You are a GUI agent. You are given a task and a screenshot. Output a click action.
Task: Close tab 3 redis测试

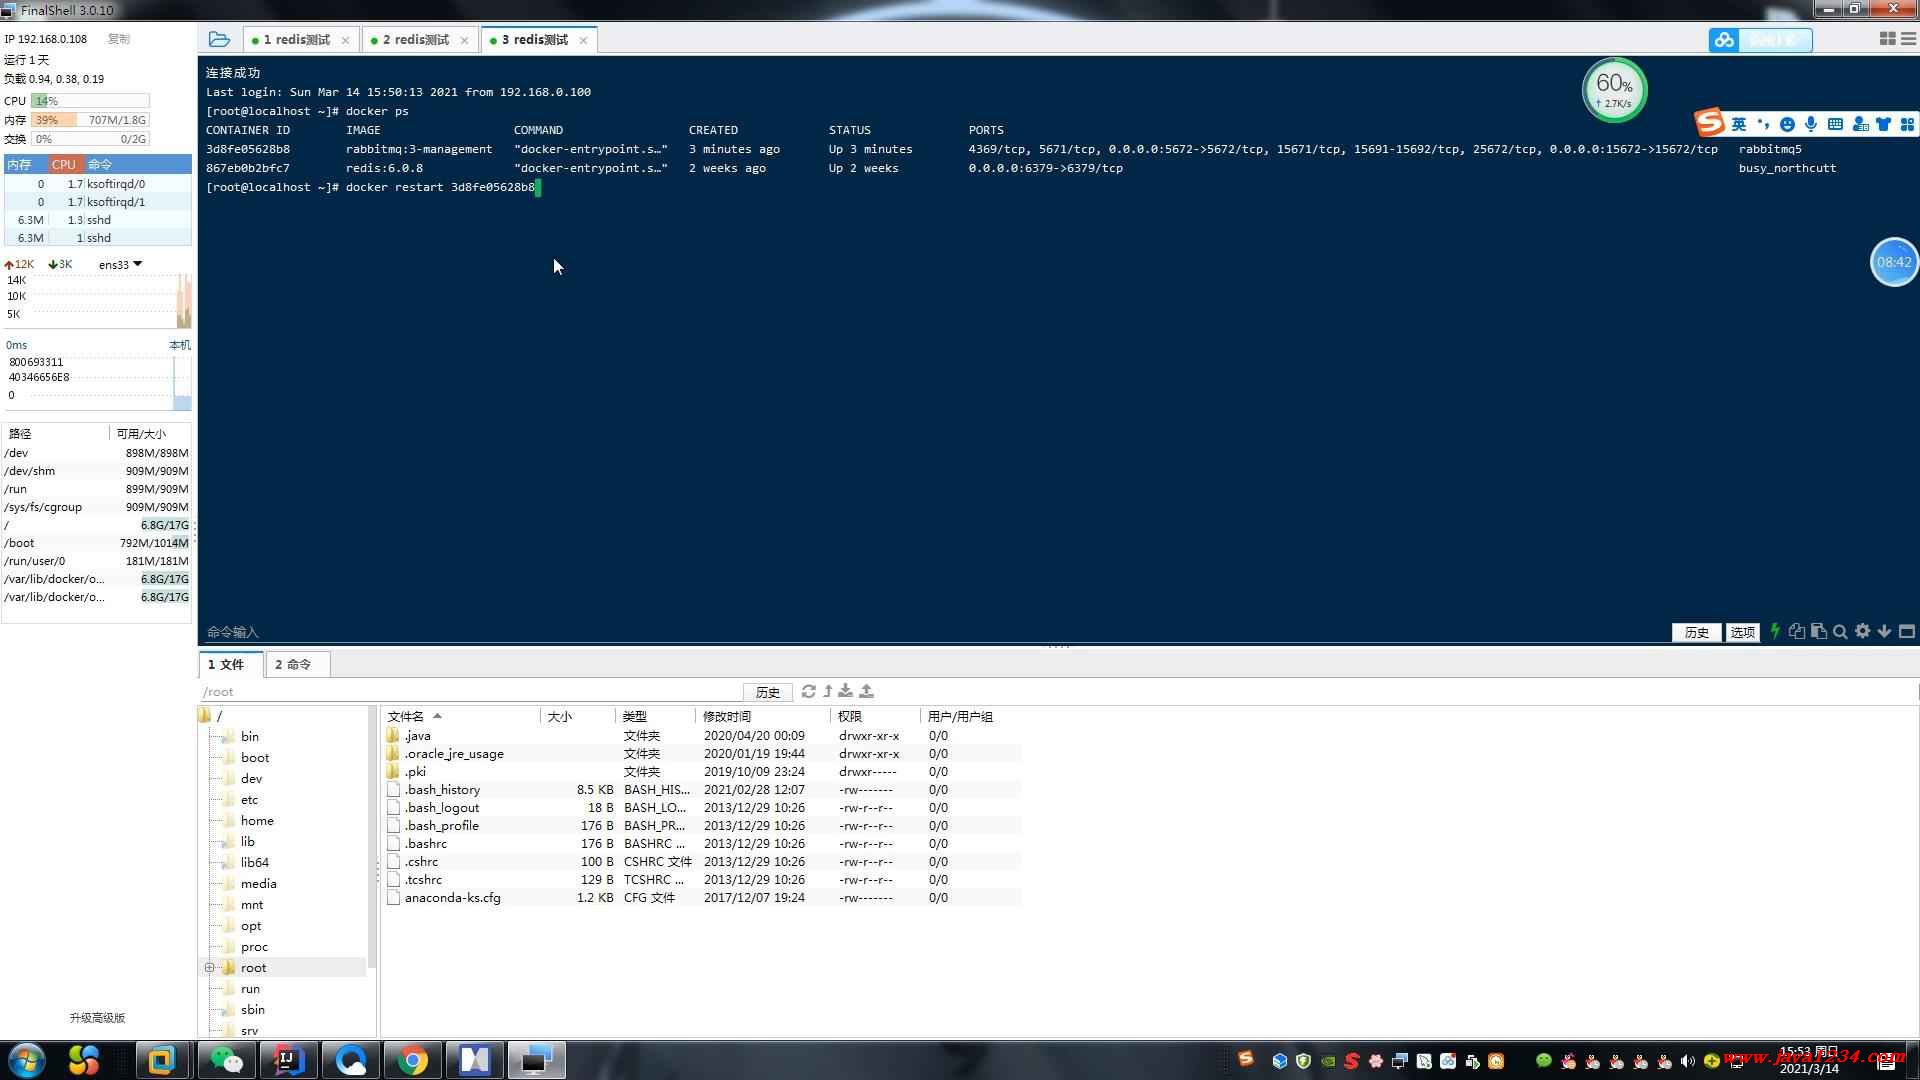(x=583, y=40)
